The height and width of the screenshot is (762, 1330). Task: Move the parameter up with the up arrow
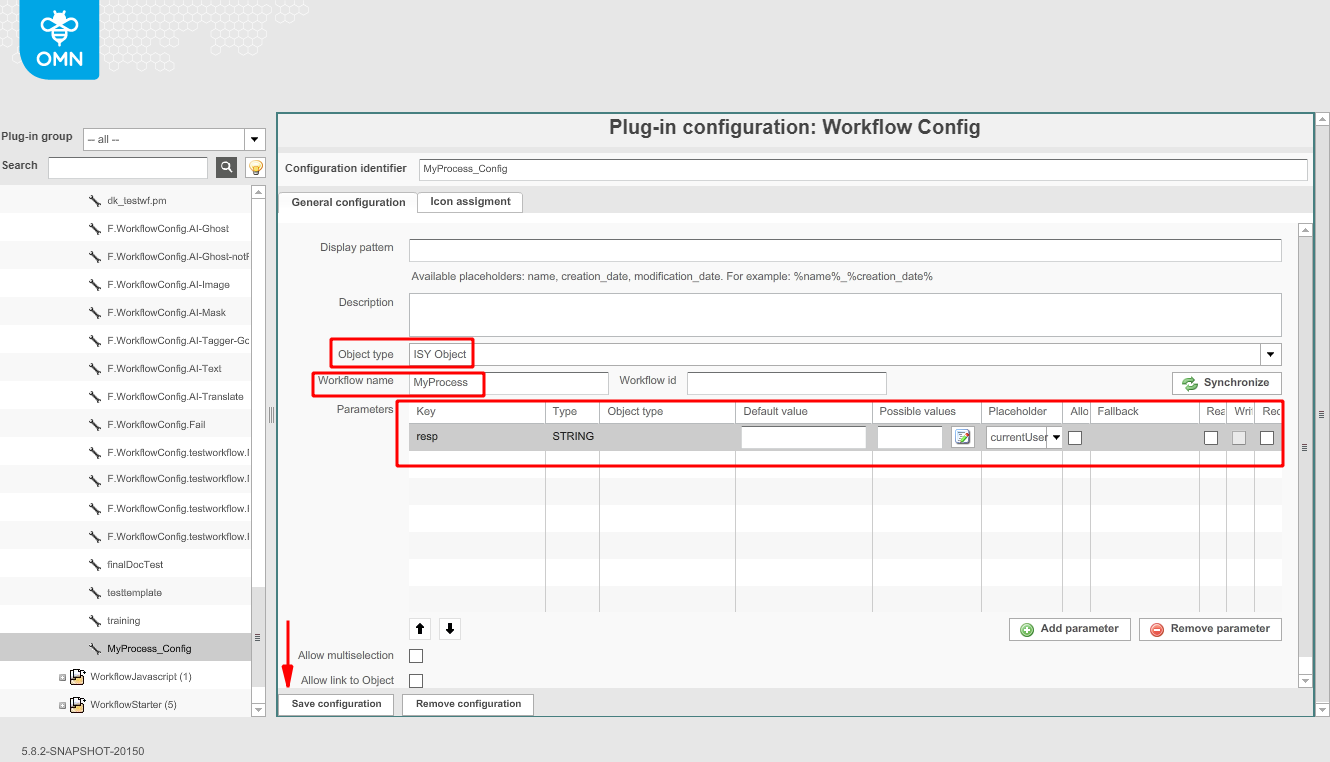pos(420,629)
